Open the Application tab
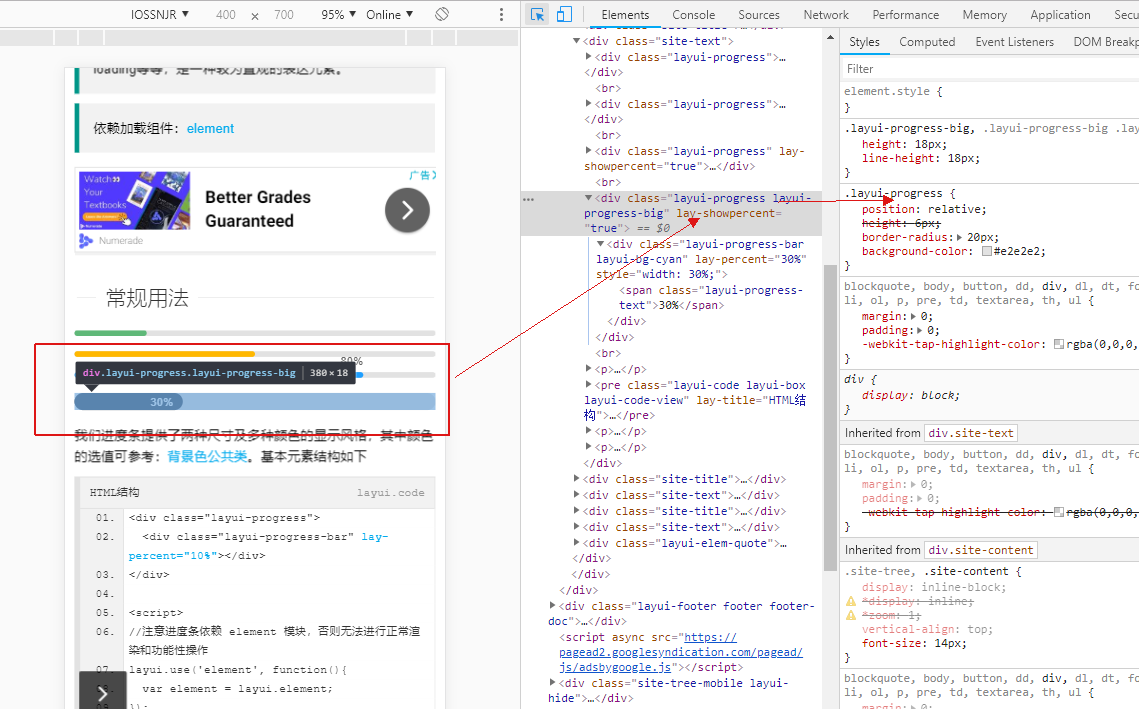 tap(1060, 15)
